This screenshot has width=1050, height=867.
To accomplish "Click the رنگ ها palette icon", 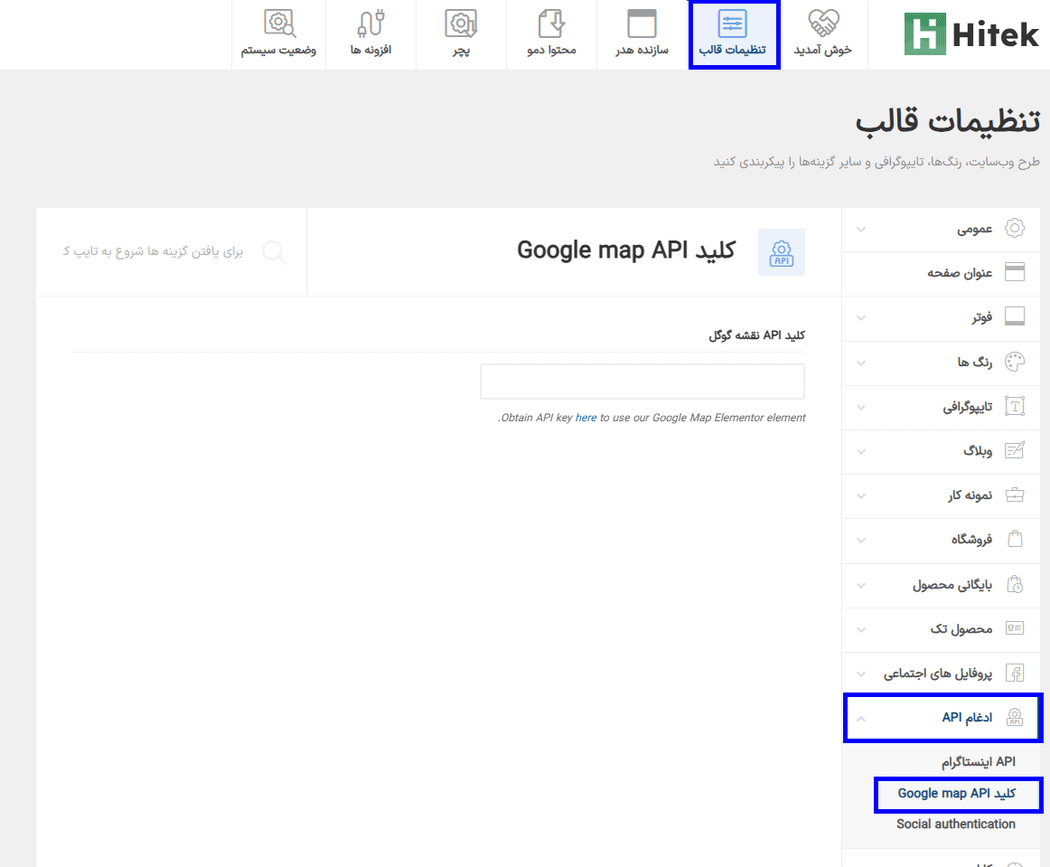I will (1015, 362).
